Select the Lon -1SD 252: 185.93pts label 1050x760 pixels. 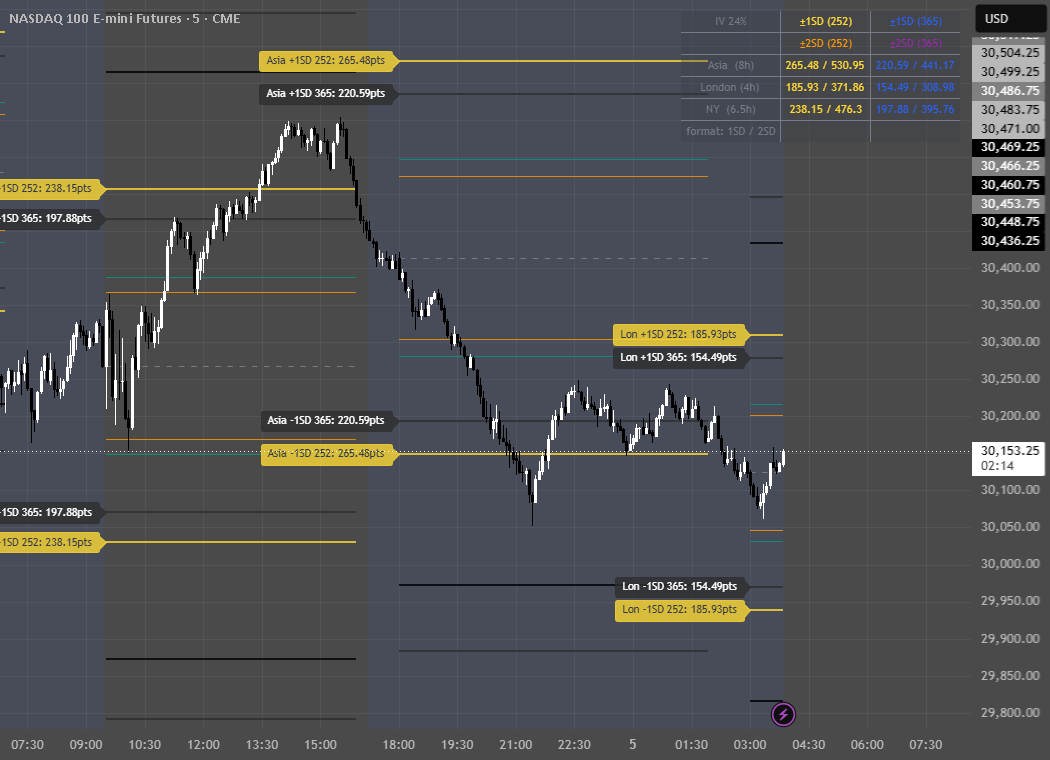680,609
